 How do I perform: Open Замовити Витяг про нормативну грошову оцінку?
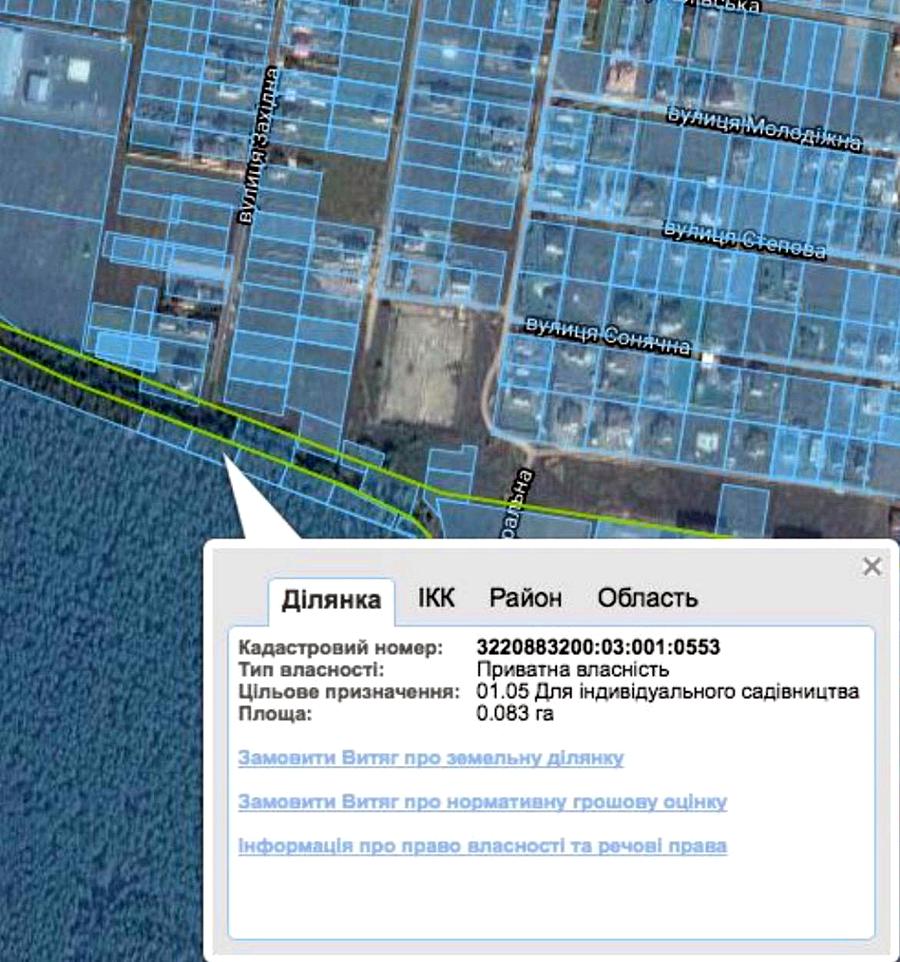pyautogui.click(x=482, y=802)
